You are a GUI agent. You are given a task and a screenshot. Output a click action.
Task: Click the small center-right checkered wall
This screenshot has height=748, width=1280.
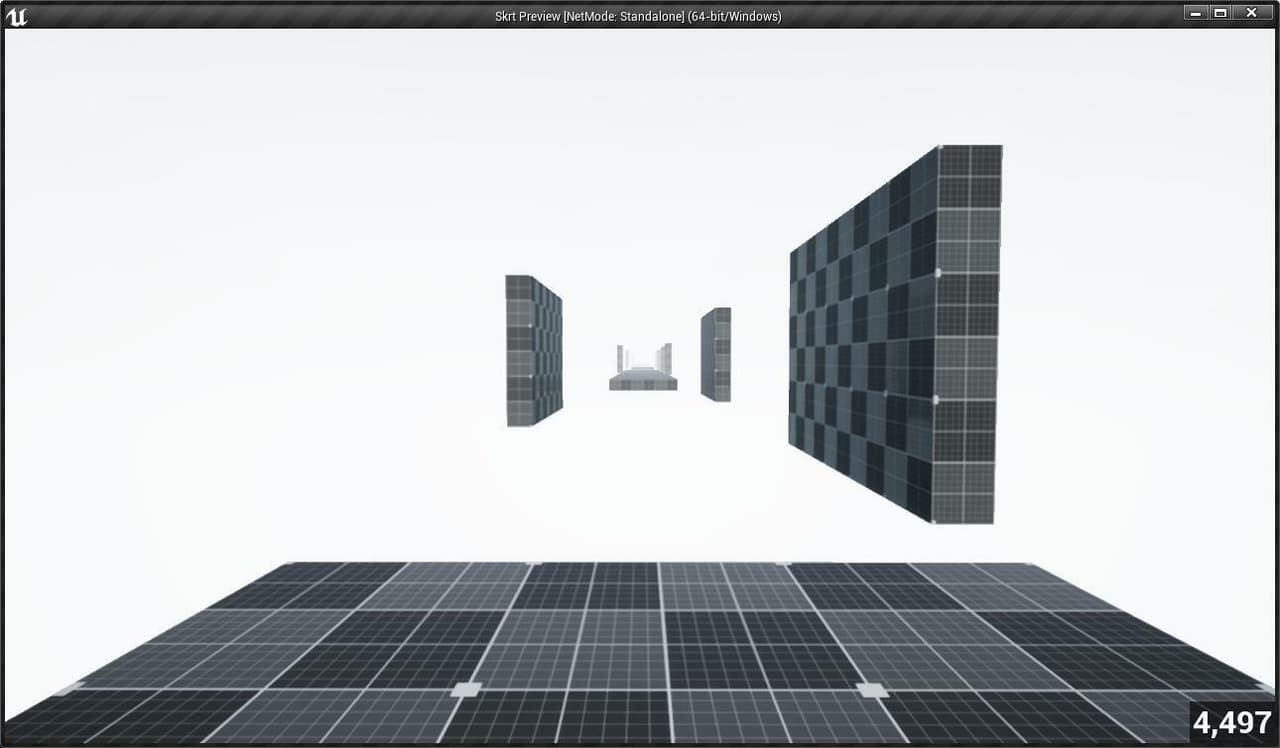[716, 355]
